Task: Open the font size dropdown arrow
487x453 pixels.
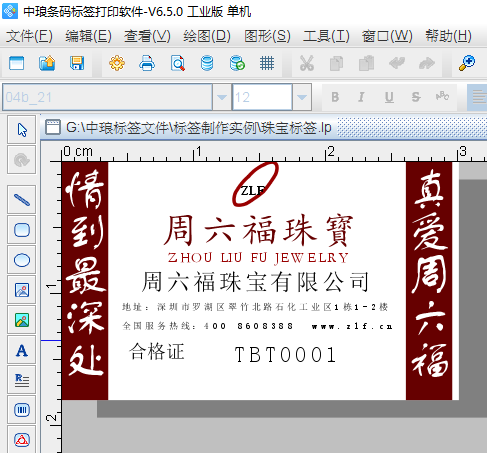Action: click(x=302, y=97)
